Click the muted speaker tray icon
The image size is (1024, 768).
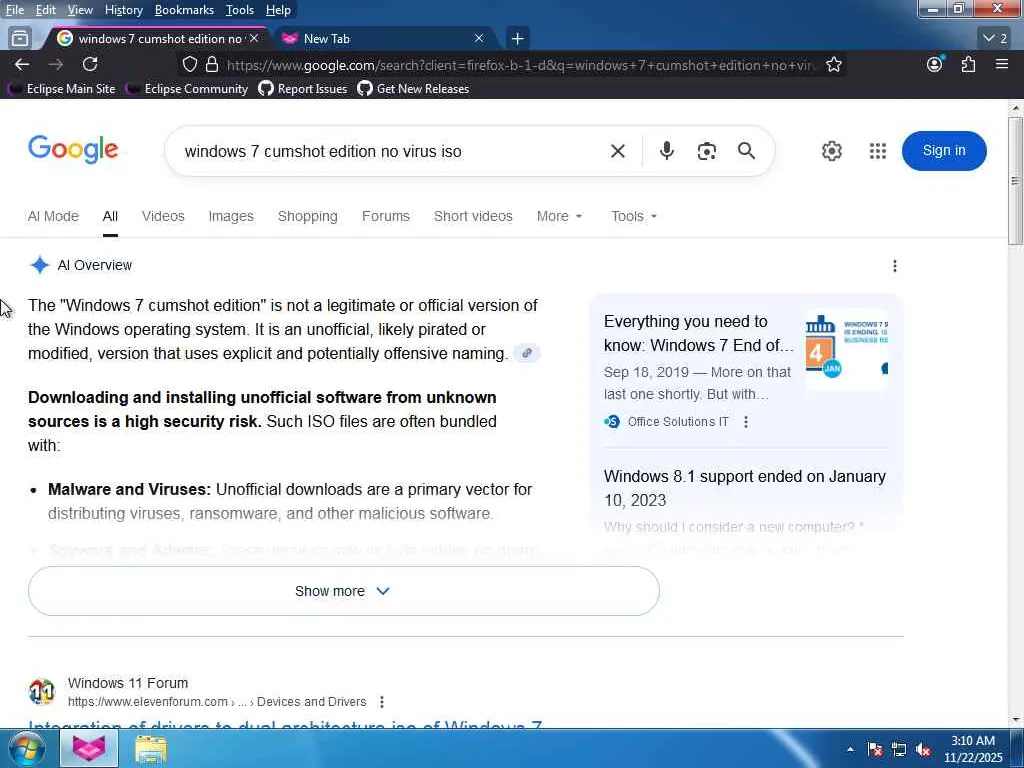click(923, 749)
